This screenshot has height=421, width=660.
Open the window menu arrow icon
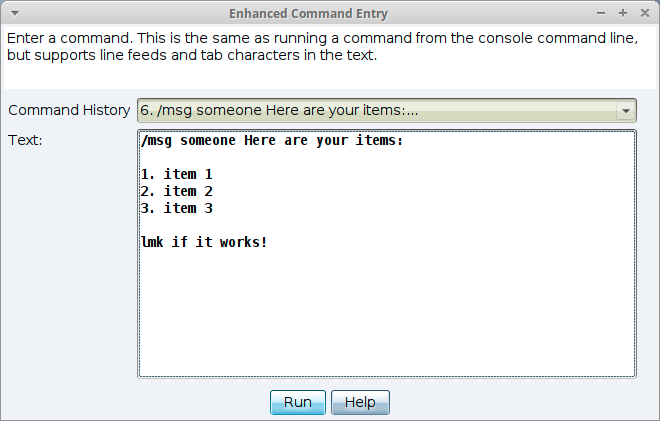pyautogui.click(x=11, y=14)
